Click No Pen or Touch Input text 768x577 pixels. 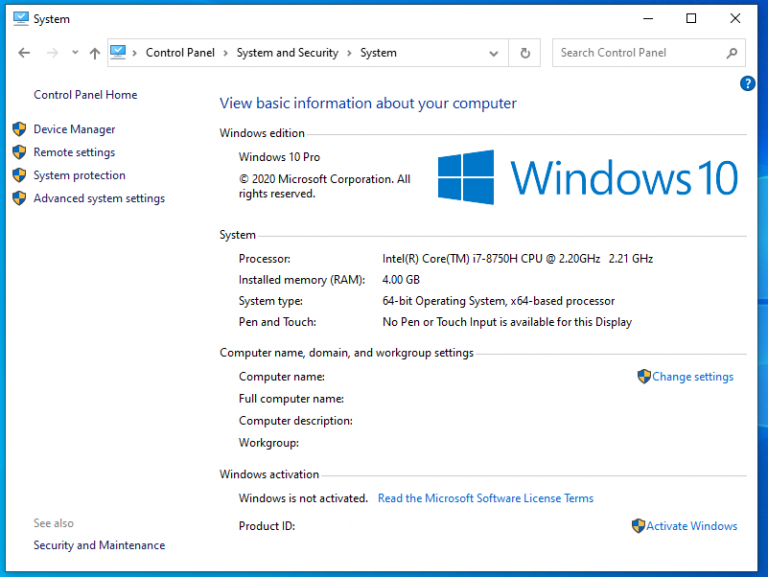tap(507, 322)
